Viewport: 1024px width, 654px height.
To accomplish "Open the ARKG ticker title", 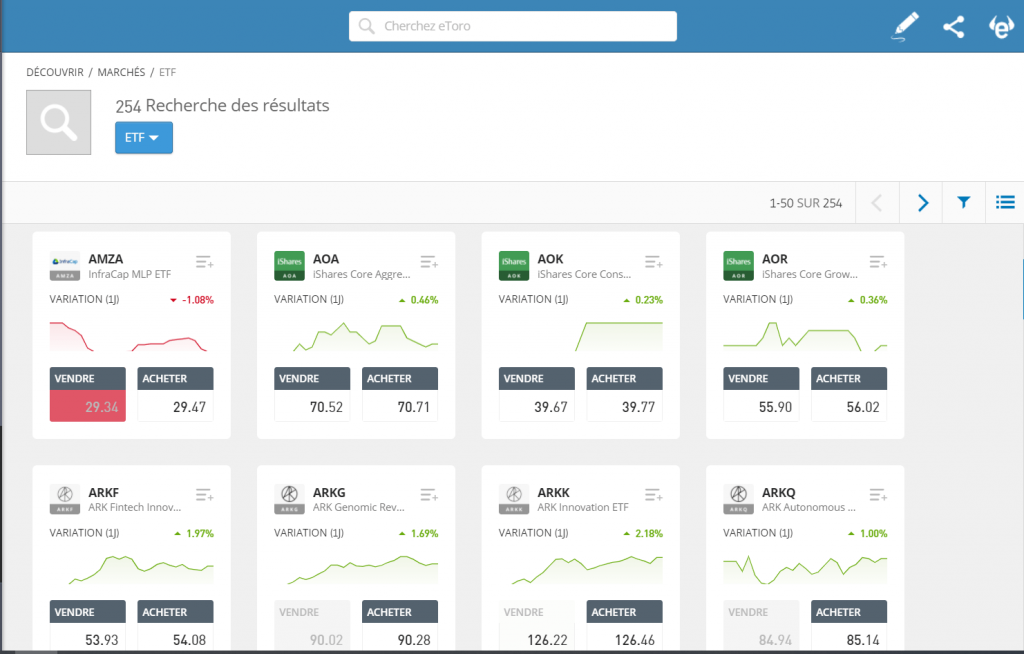I will 329,492.
